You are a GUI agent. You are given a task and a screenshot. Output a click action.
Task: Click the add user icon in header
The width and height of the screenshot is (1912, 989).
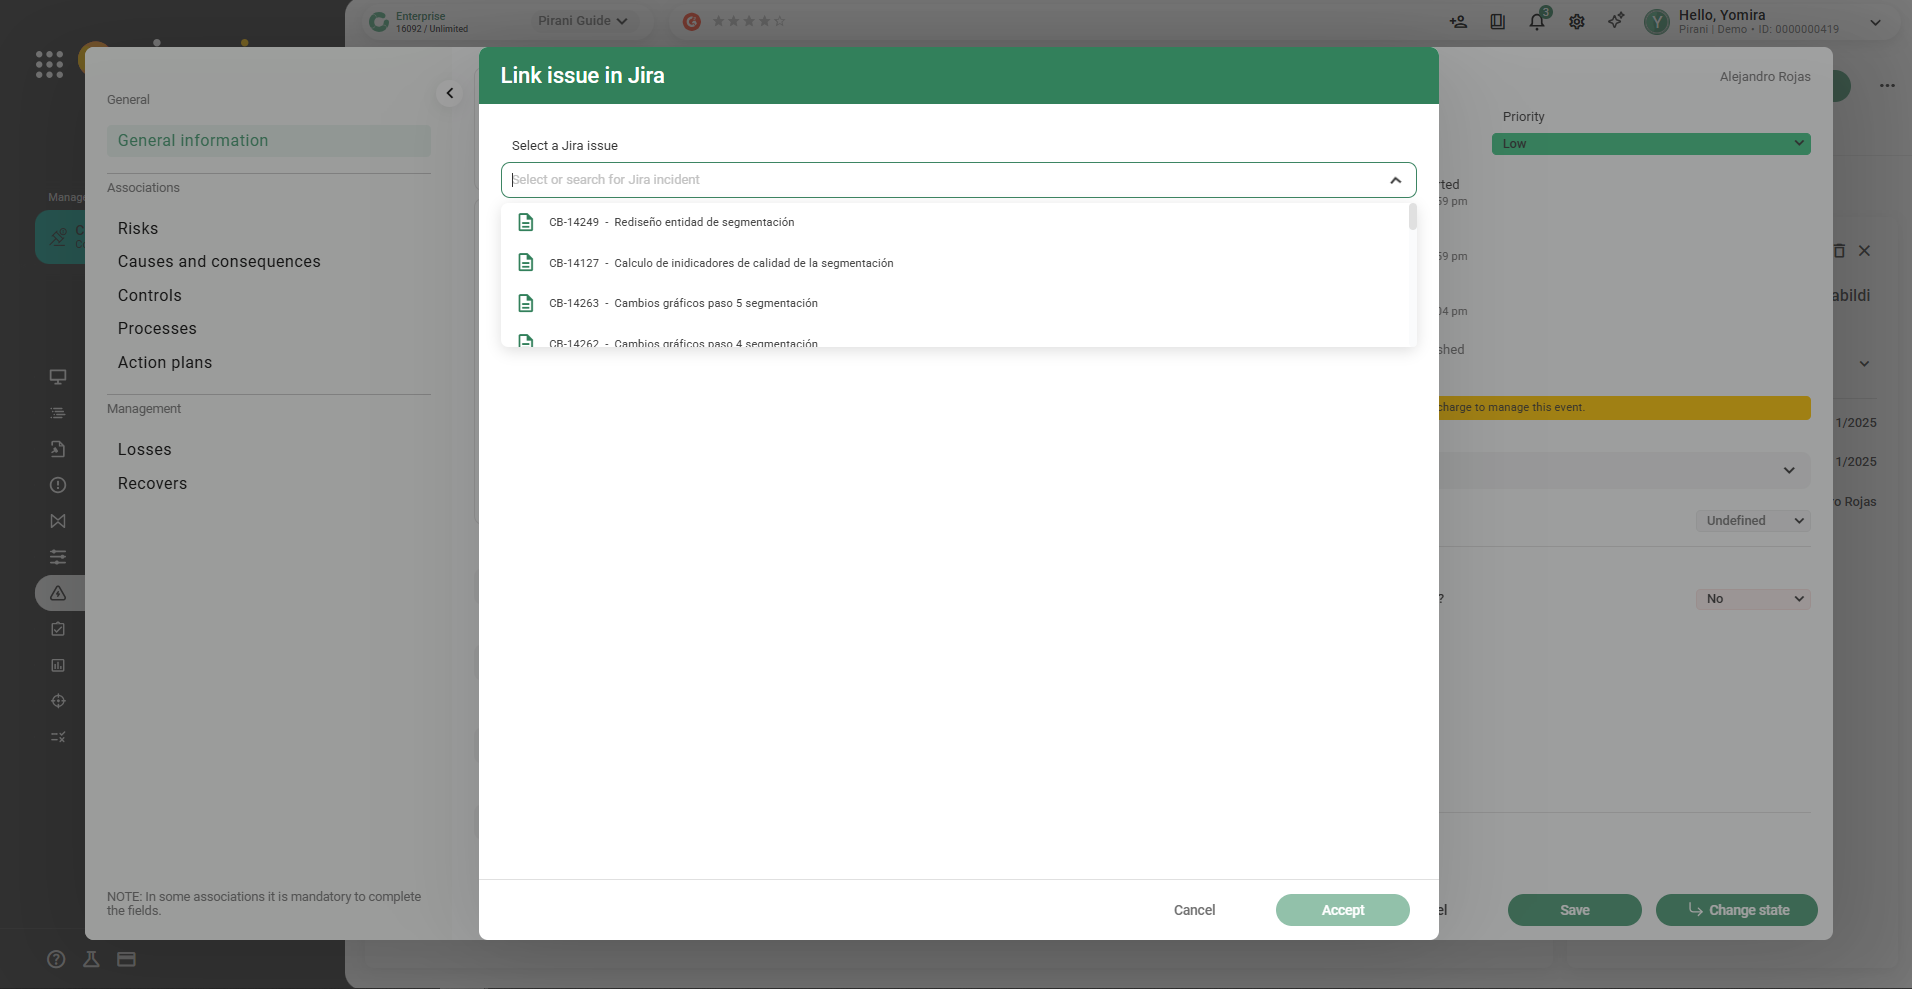coord(1458,21)
